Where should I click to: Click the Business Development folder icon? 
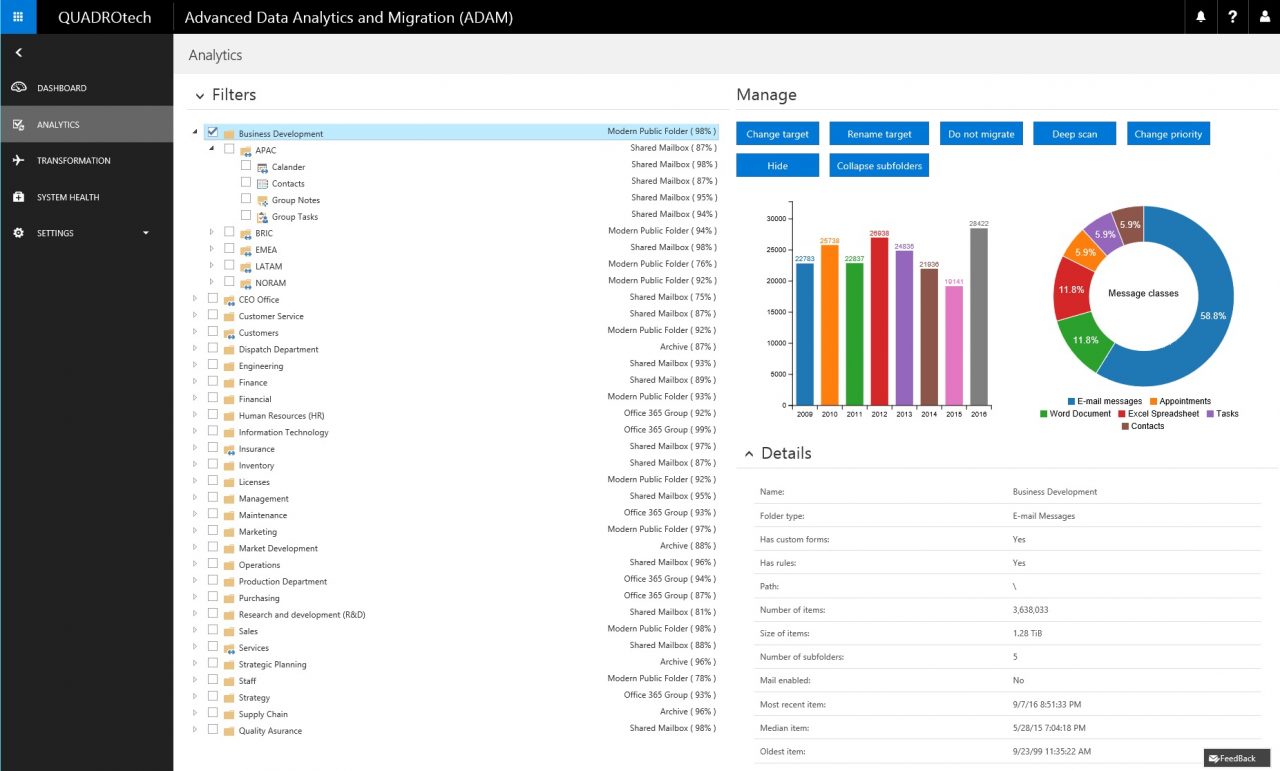(x=229, y=134)
